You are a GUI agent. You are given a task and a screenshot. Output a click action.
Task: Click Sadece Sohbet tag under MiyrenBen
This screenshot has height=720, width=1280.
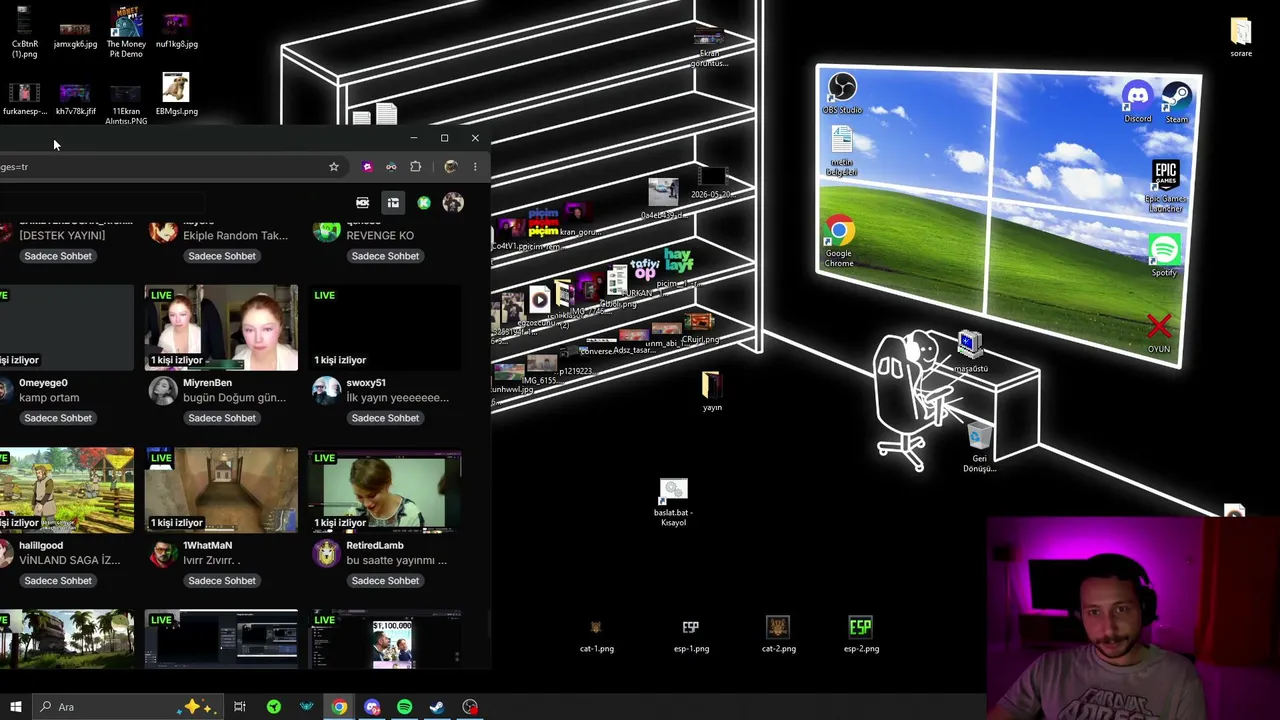pyautogui.click(x=222, y=418)
